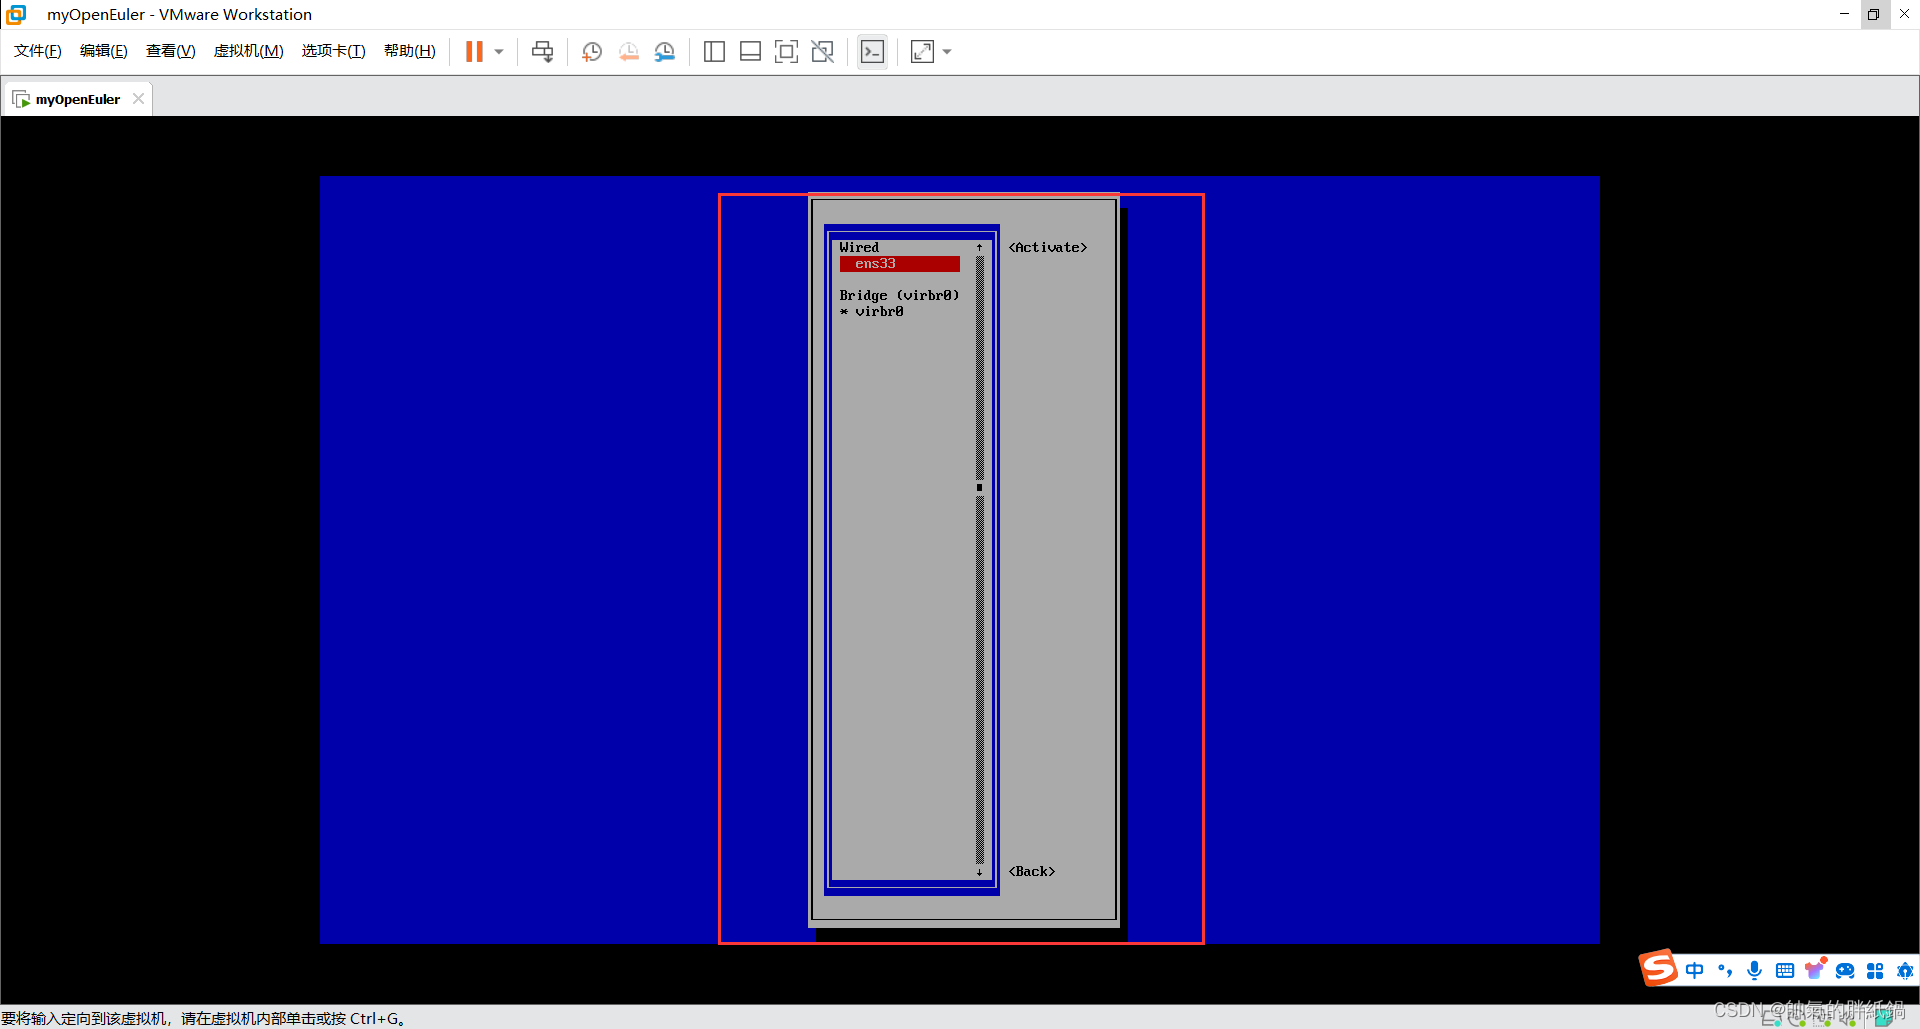Close the myOpenEuler tab
Image resolution: width=1920 pixels, height=1029 pixels.
coord(138,99)
